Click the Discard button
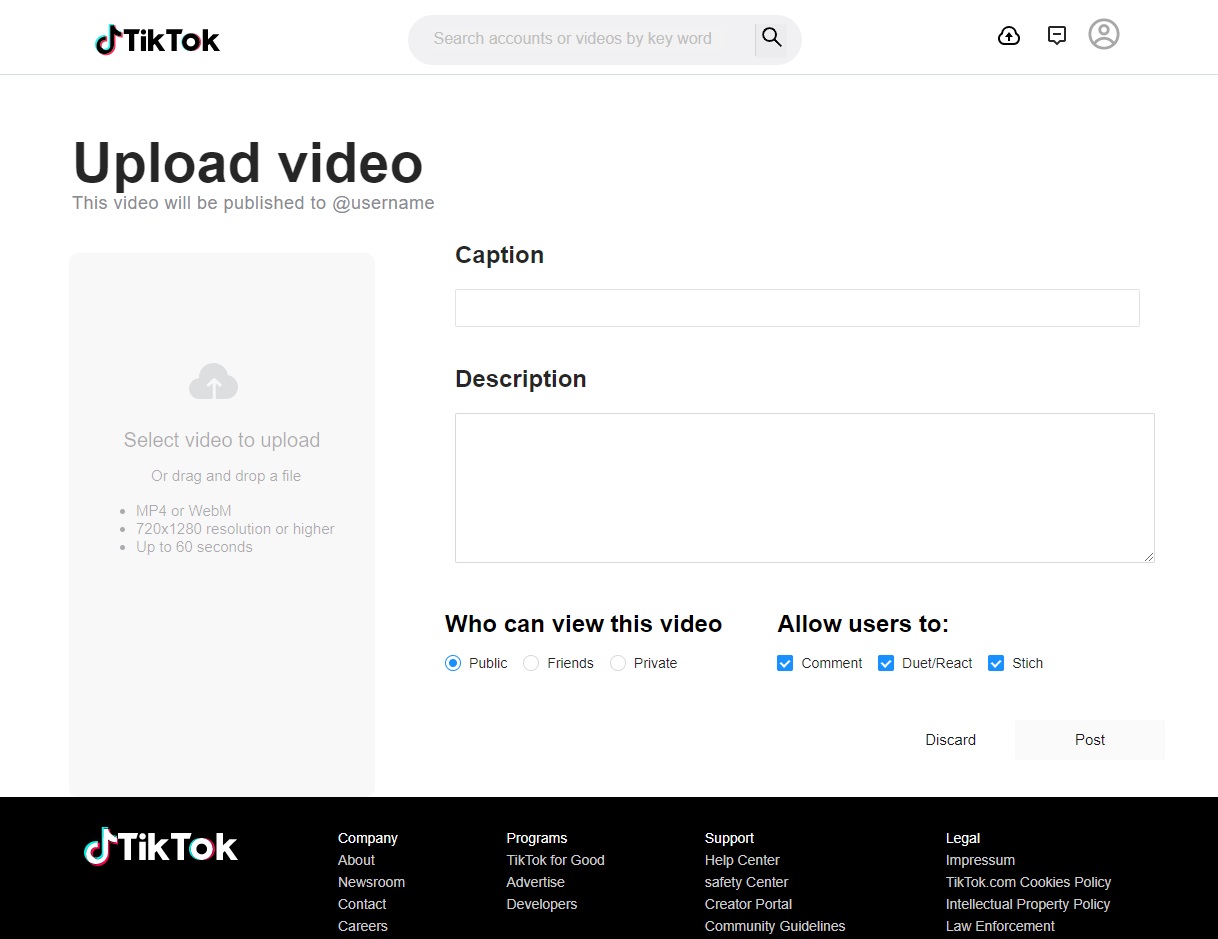This screenshot has width=1218, height=939. coord(950,740)
